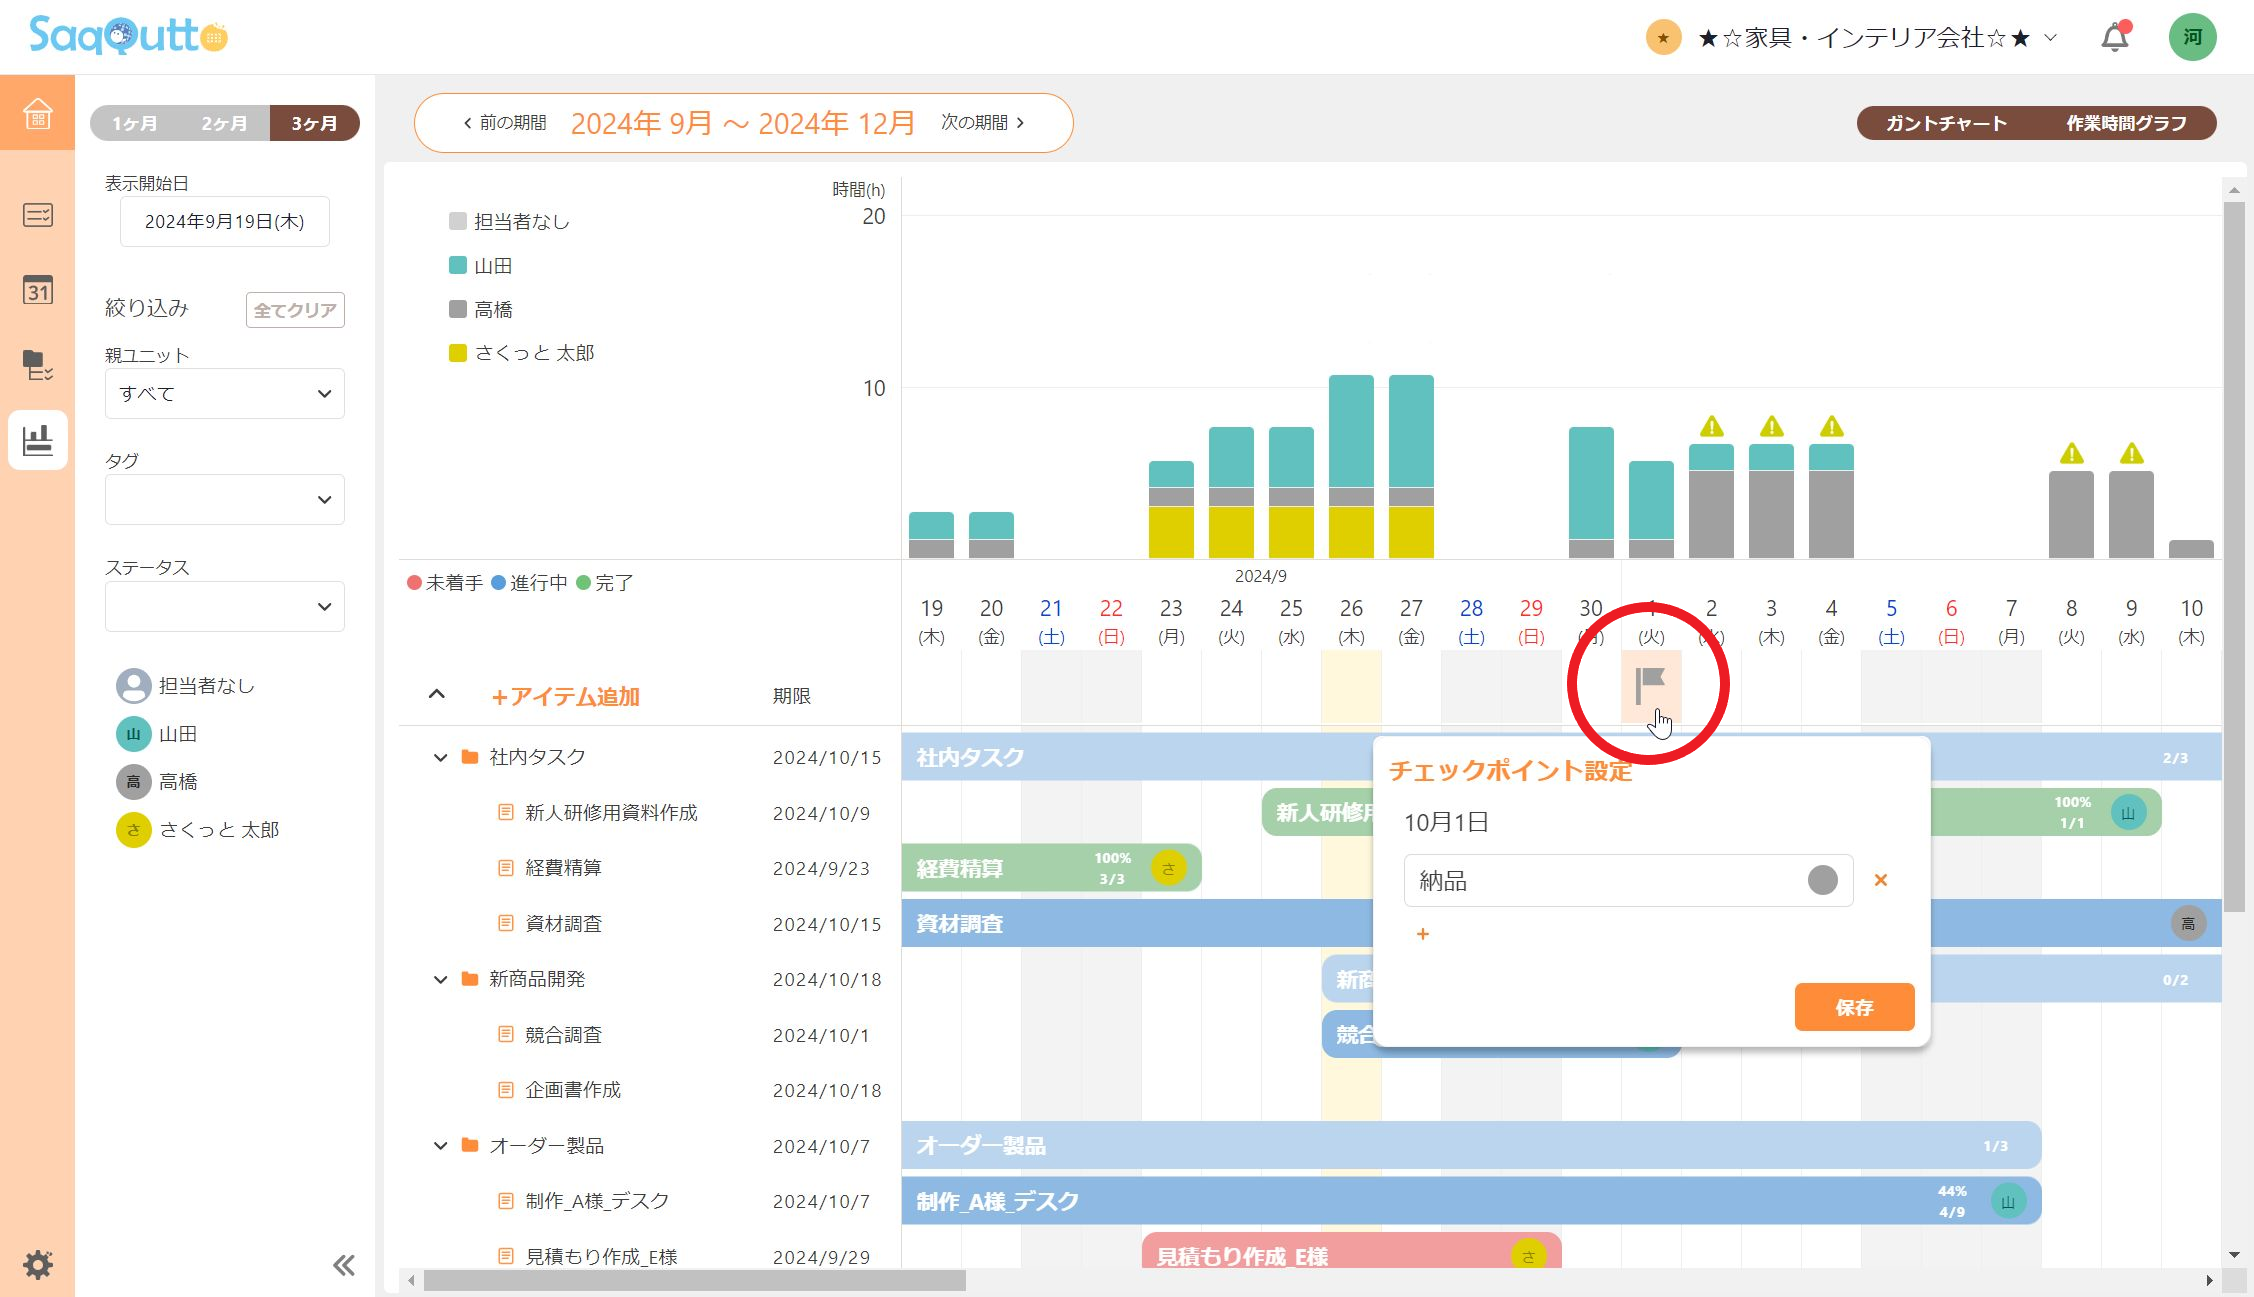
Task: Pick the gray color swatch for 納品
Action: (1822, 880)
